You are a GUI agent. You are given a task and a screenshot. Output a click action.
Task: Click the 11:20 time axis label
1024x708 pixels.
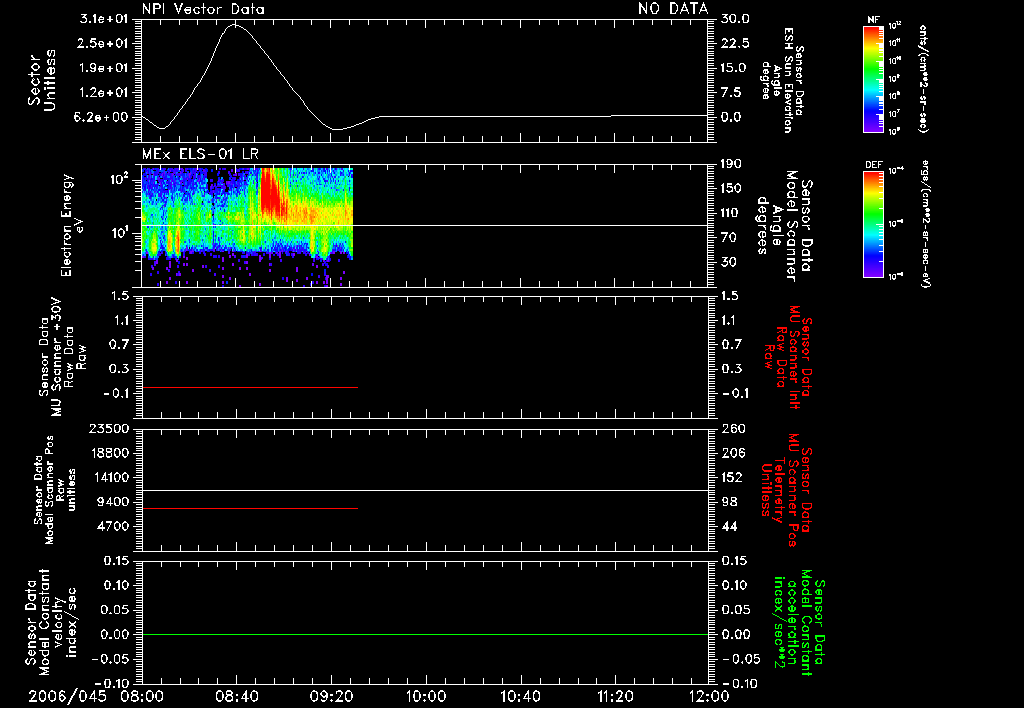coord(615,697)
